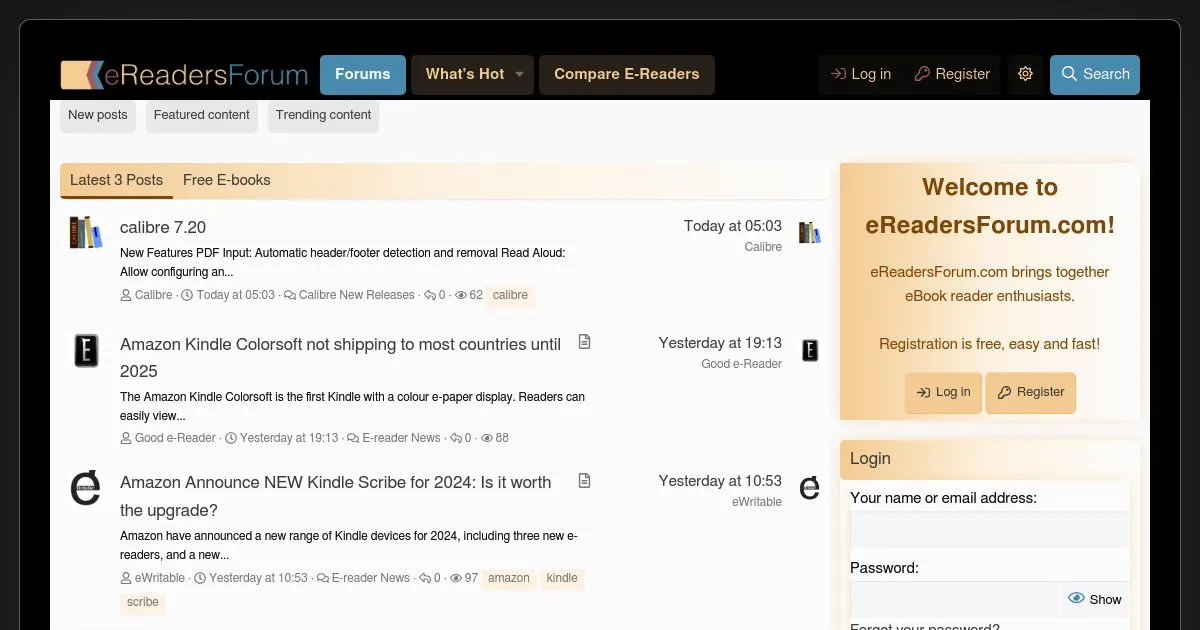Open the Good e-Reader author link under Colorsoft excerpt

pos(175,438)
